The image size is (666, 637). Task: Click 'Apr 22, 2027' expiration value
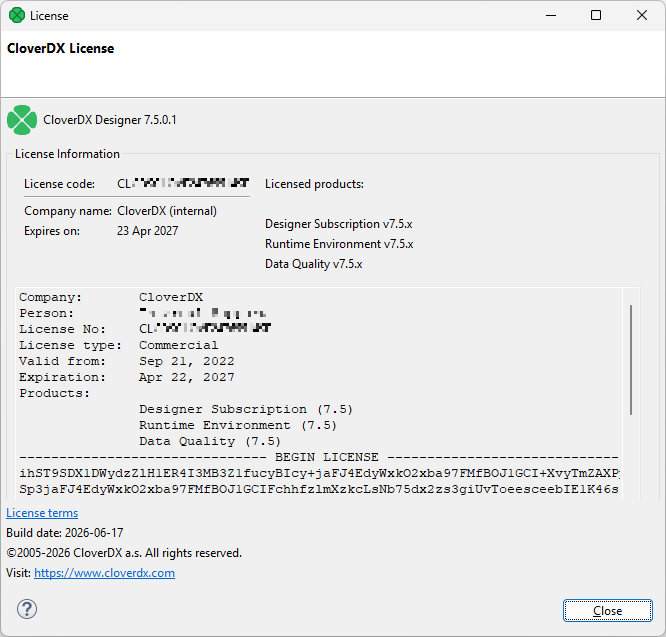pos(186,378)
